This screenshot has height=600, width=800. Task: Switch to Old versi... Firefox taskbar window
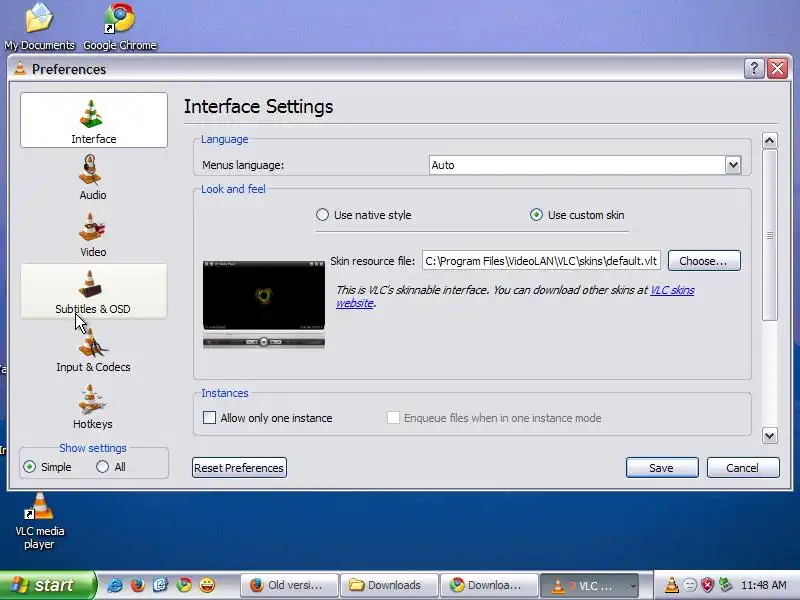290,585
